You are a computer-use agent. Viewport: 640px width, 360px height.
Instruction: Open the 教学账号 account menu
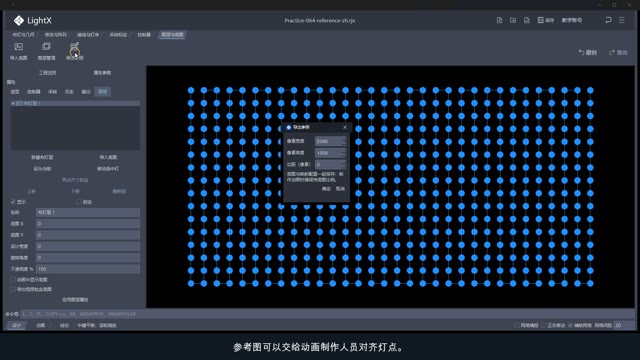572,20
